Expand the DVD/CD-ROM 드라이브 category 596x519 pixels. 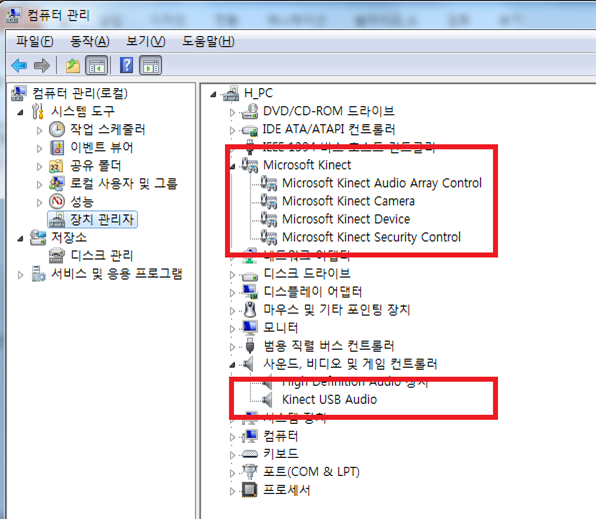pyautogui.click(x=232, y=112)
